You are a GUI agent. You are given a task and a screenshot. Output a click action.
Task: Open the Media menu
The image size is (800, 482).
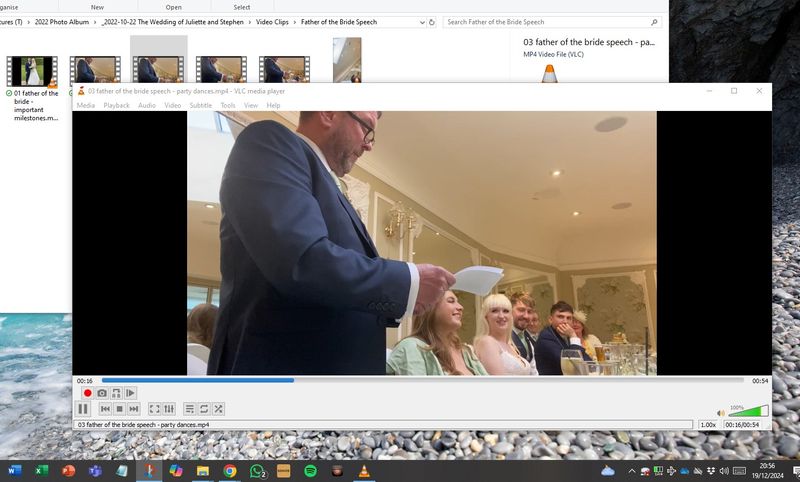86,105
